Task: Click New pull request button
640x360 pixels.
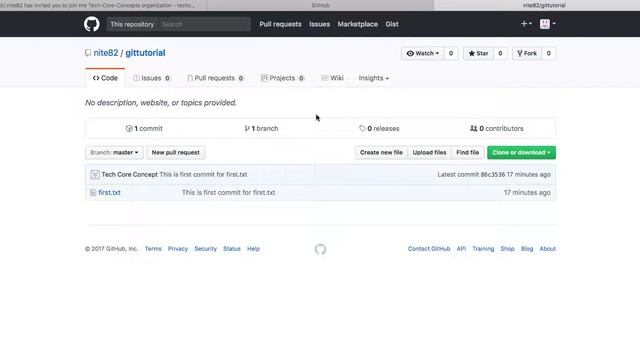Action: (176, 153)
